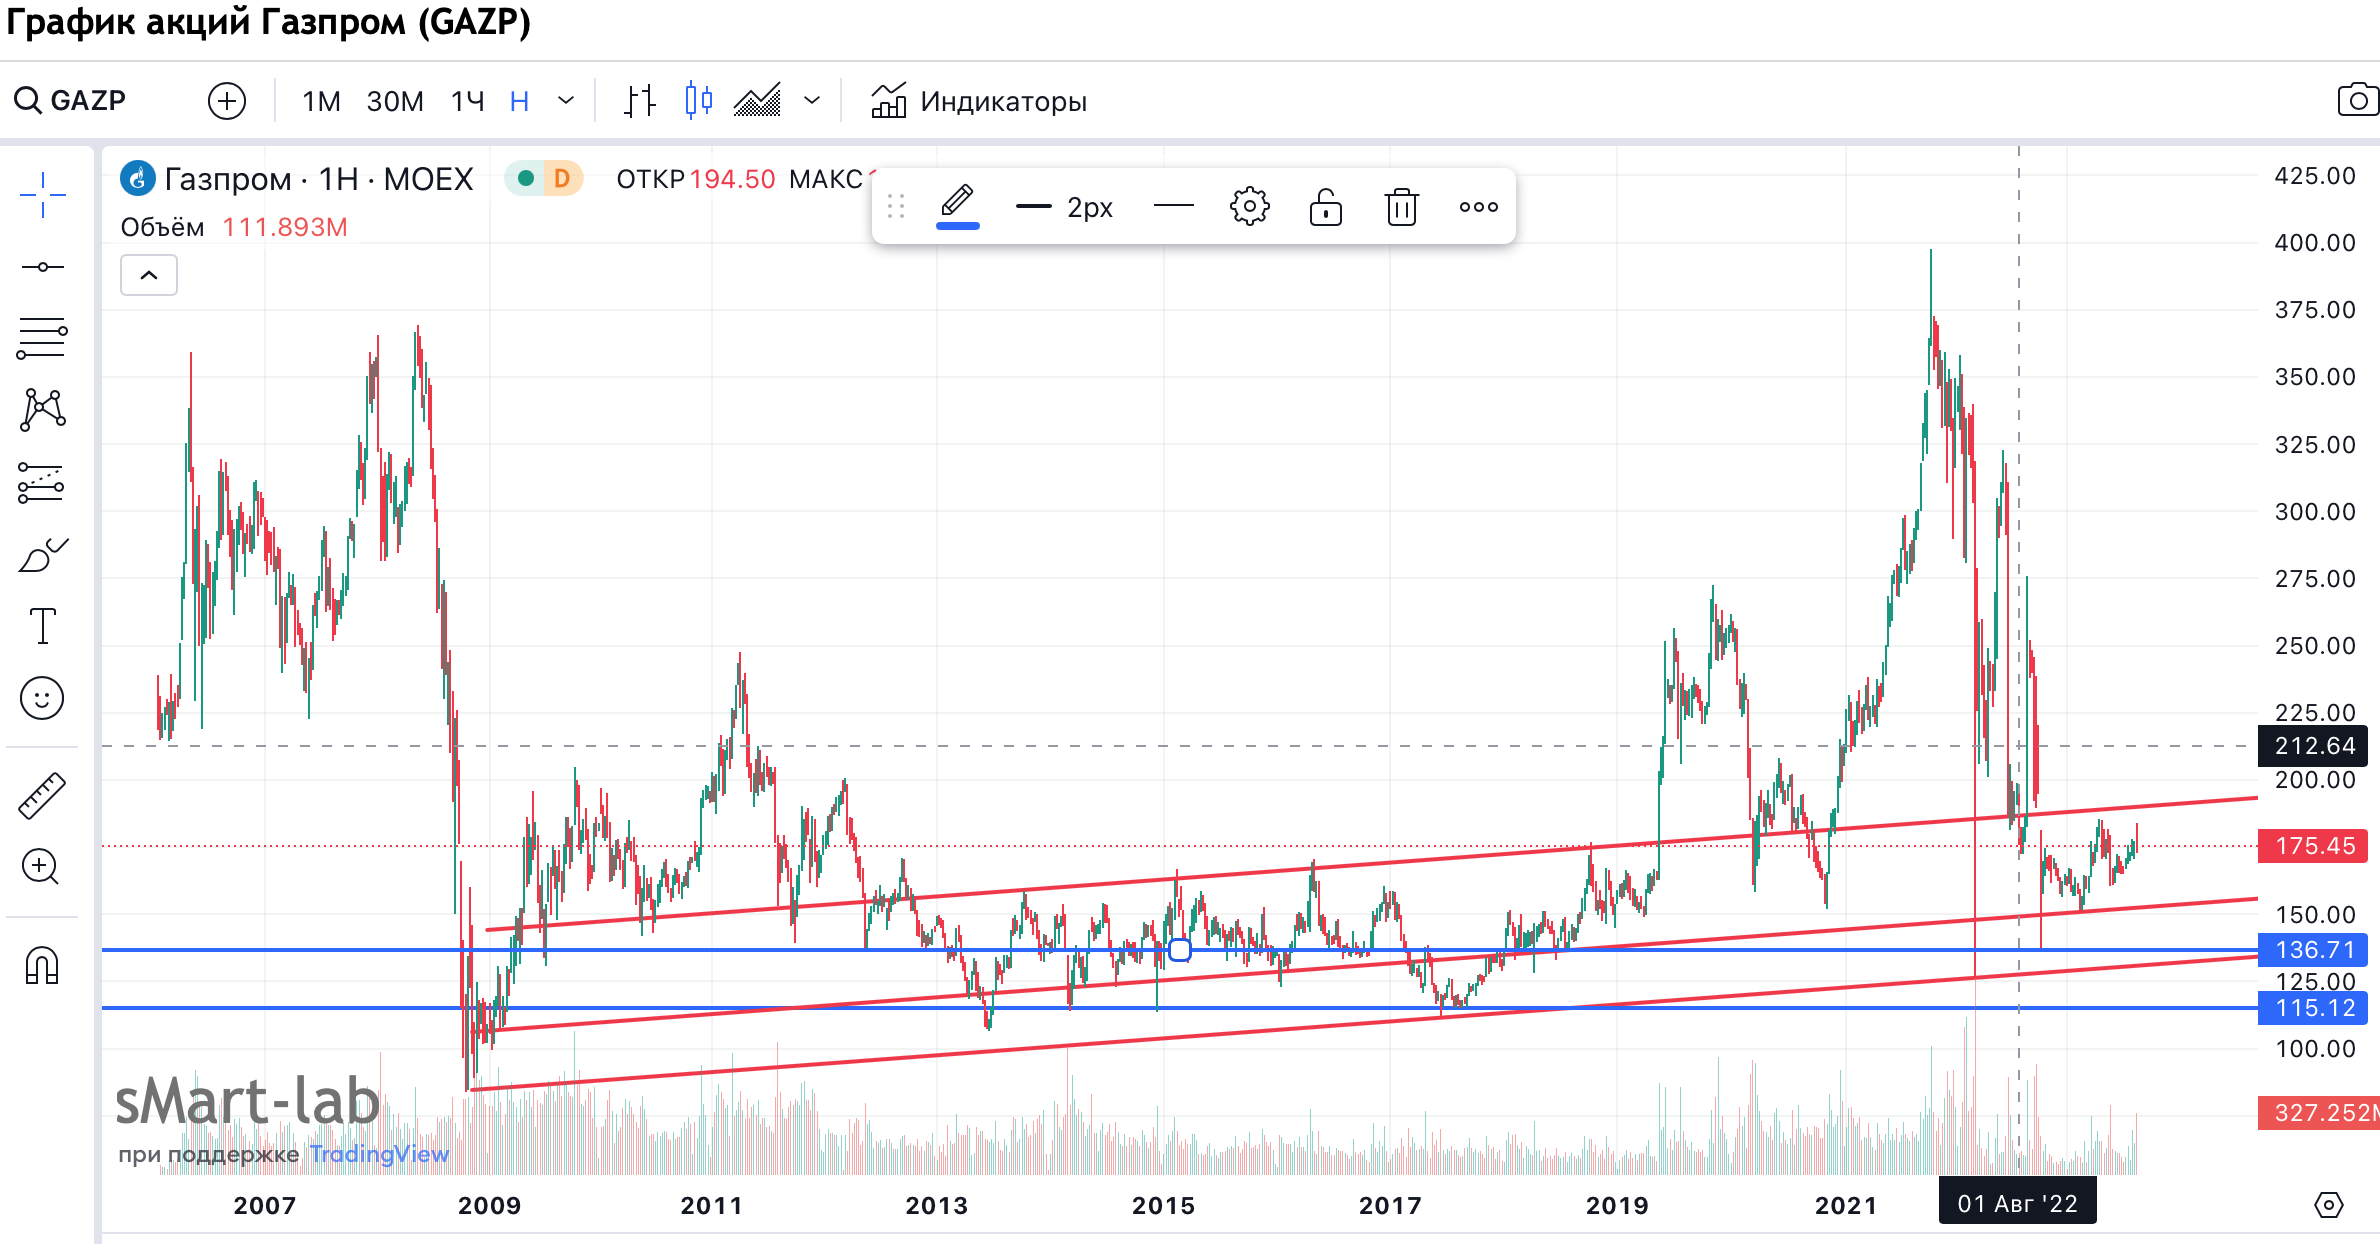Select the brush drawing tool
This screenshot has height=1244, width=2380.
[x=42, y=555]
